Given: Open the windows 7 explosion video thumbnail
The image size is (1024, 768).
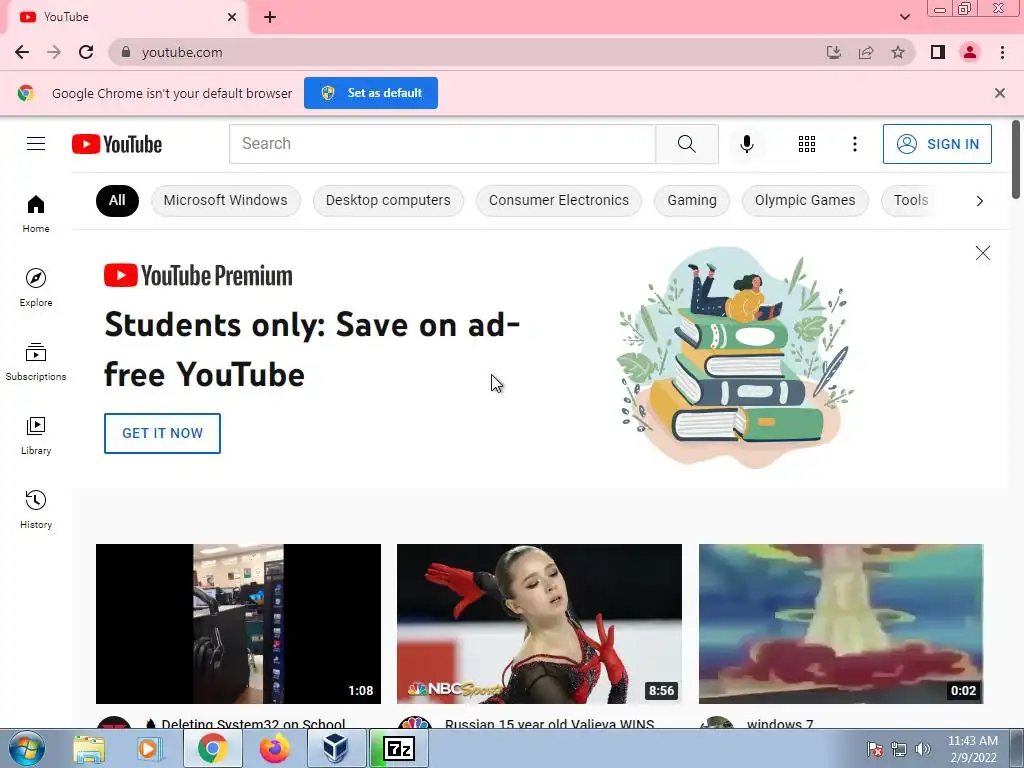Looking at the screenshot, I should 840,624.
